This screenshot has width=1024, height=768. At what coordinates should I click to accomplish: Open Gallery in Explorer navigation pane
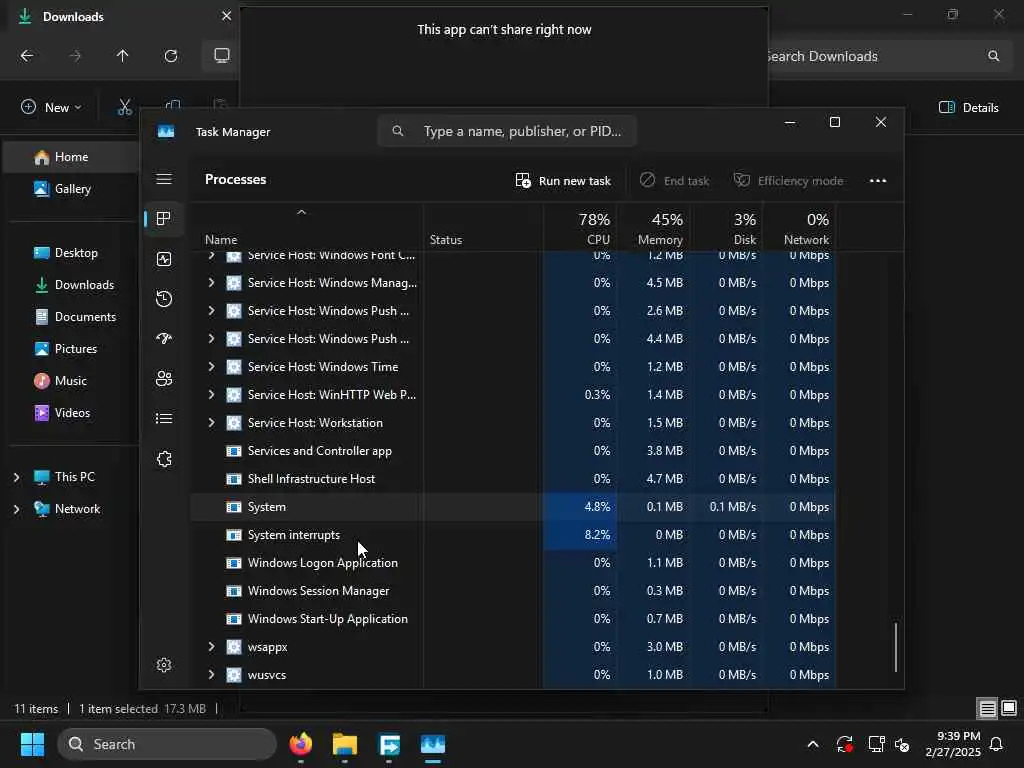[x=71, y=189]
